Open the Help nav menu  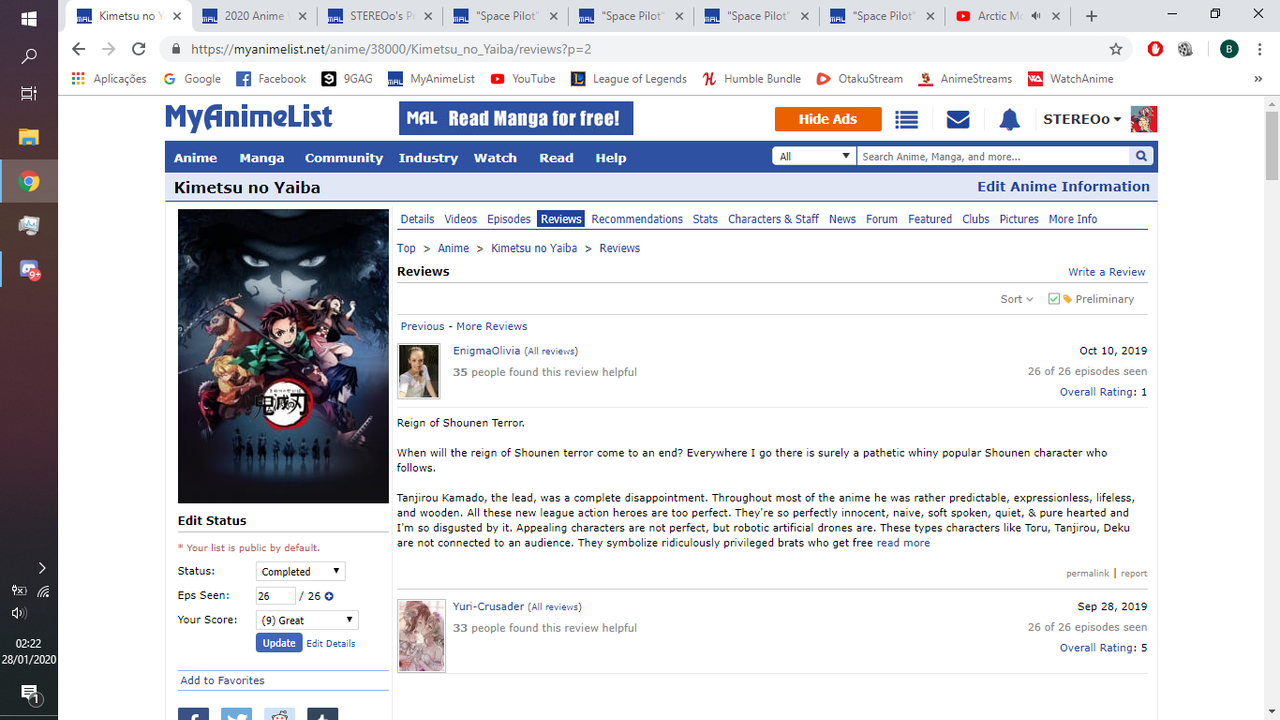pos(611,158)
